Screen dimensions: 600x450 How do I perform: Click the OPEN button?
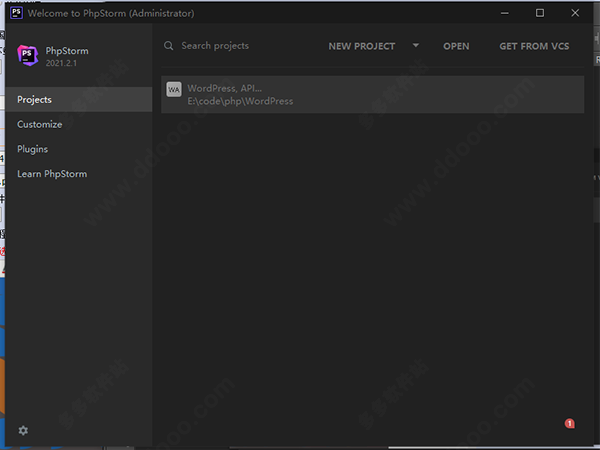456,46
